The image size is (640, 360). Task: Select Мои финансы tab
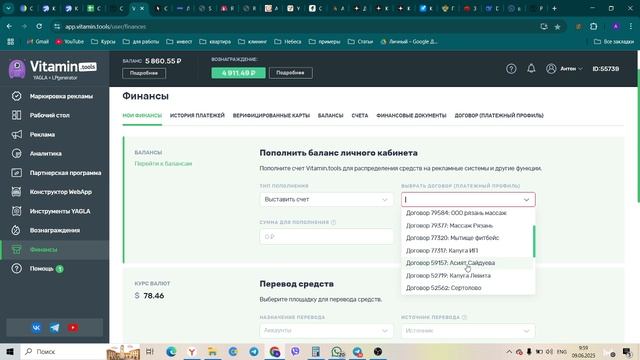click(142, 116)
